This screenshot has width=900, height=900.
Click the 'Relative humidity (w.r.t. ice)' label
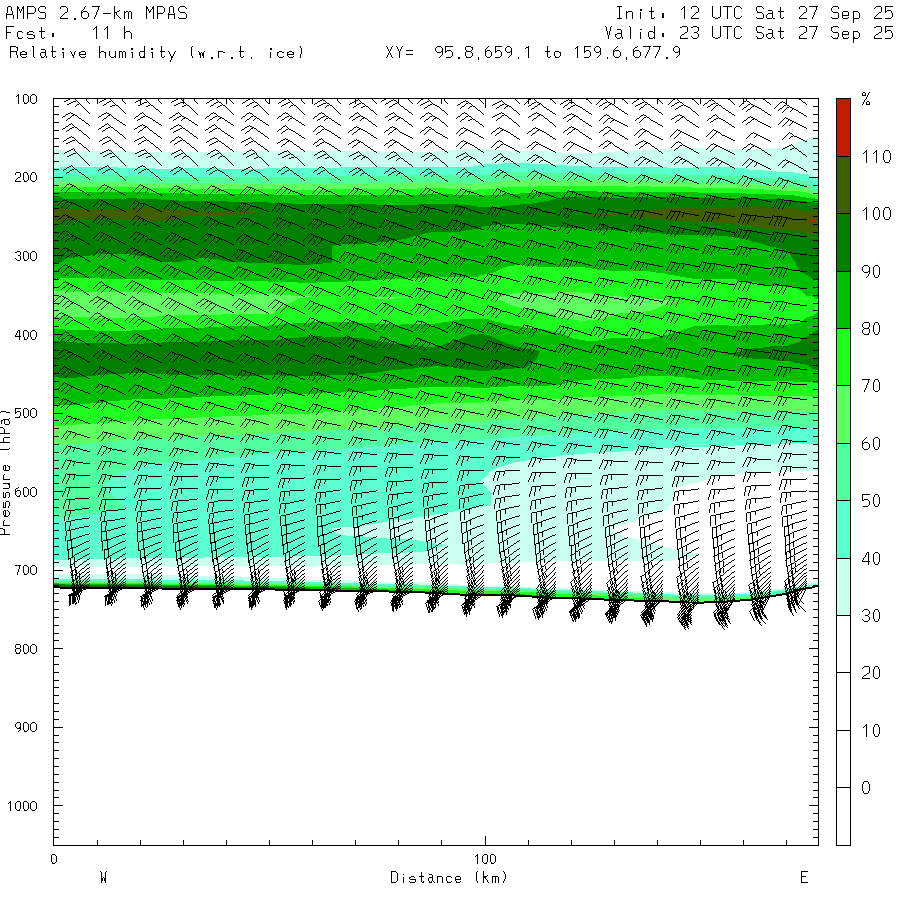point(156,53)
